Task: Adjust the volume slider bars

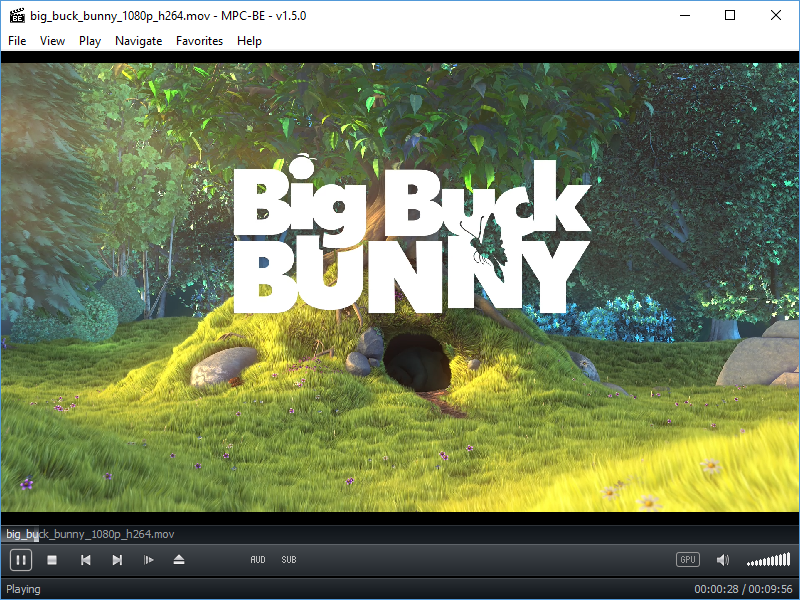Action: point(768,560)
